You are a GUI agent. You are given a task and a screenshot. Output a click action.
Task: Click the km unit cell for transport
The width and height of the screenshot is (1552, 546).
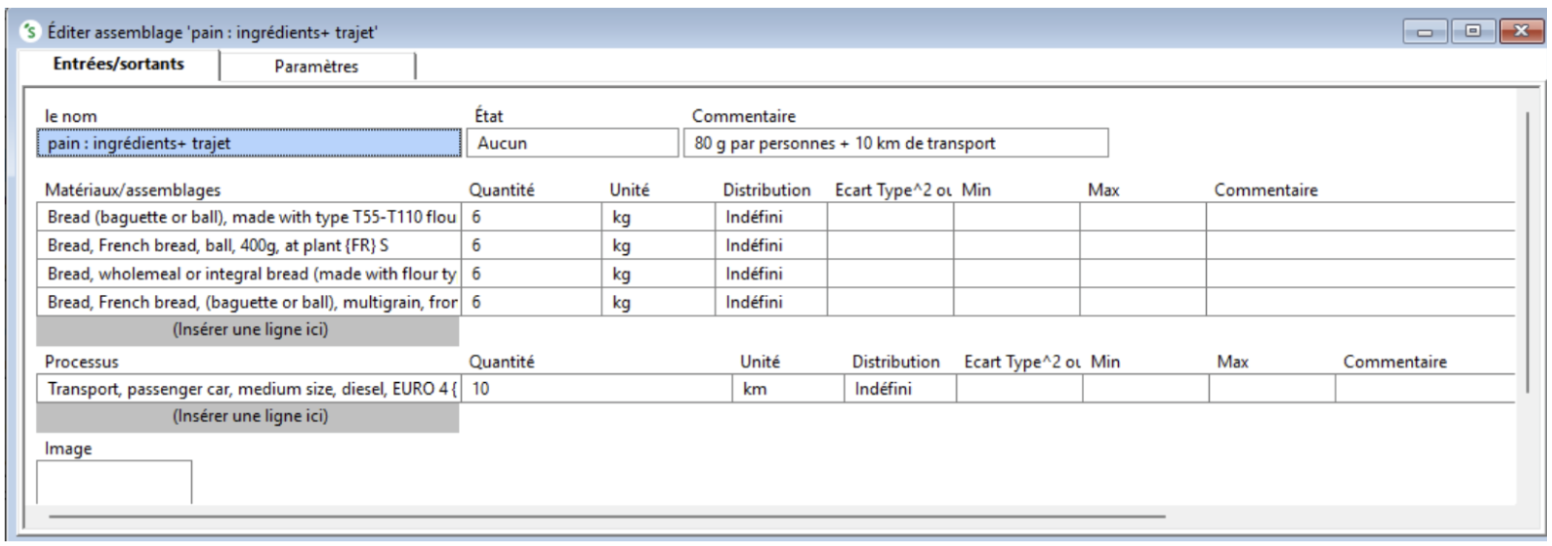(787, 388)
